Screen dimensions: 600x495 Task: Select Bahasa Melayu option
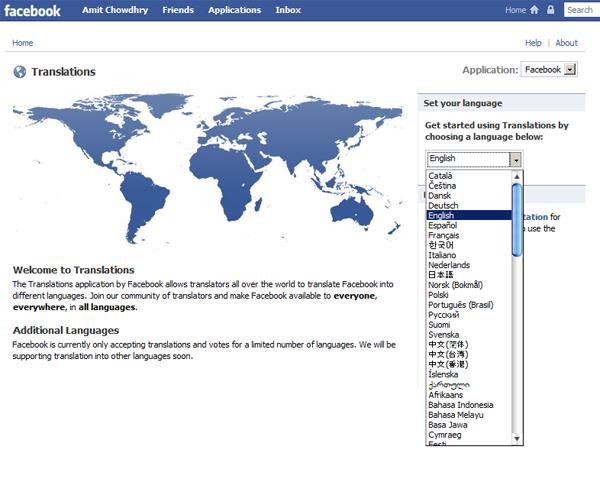coord(469,415)
